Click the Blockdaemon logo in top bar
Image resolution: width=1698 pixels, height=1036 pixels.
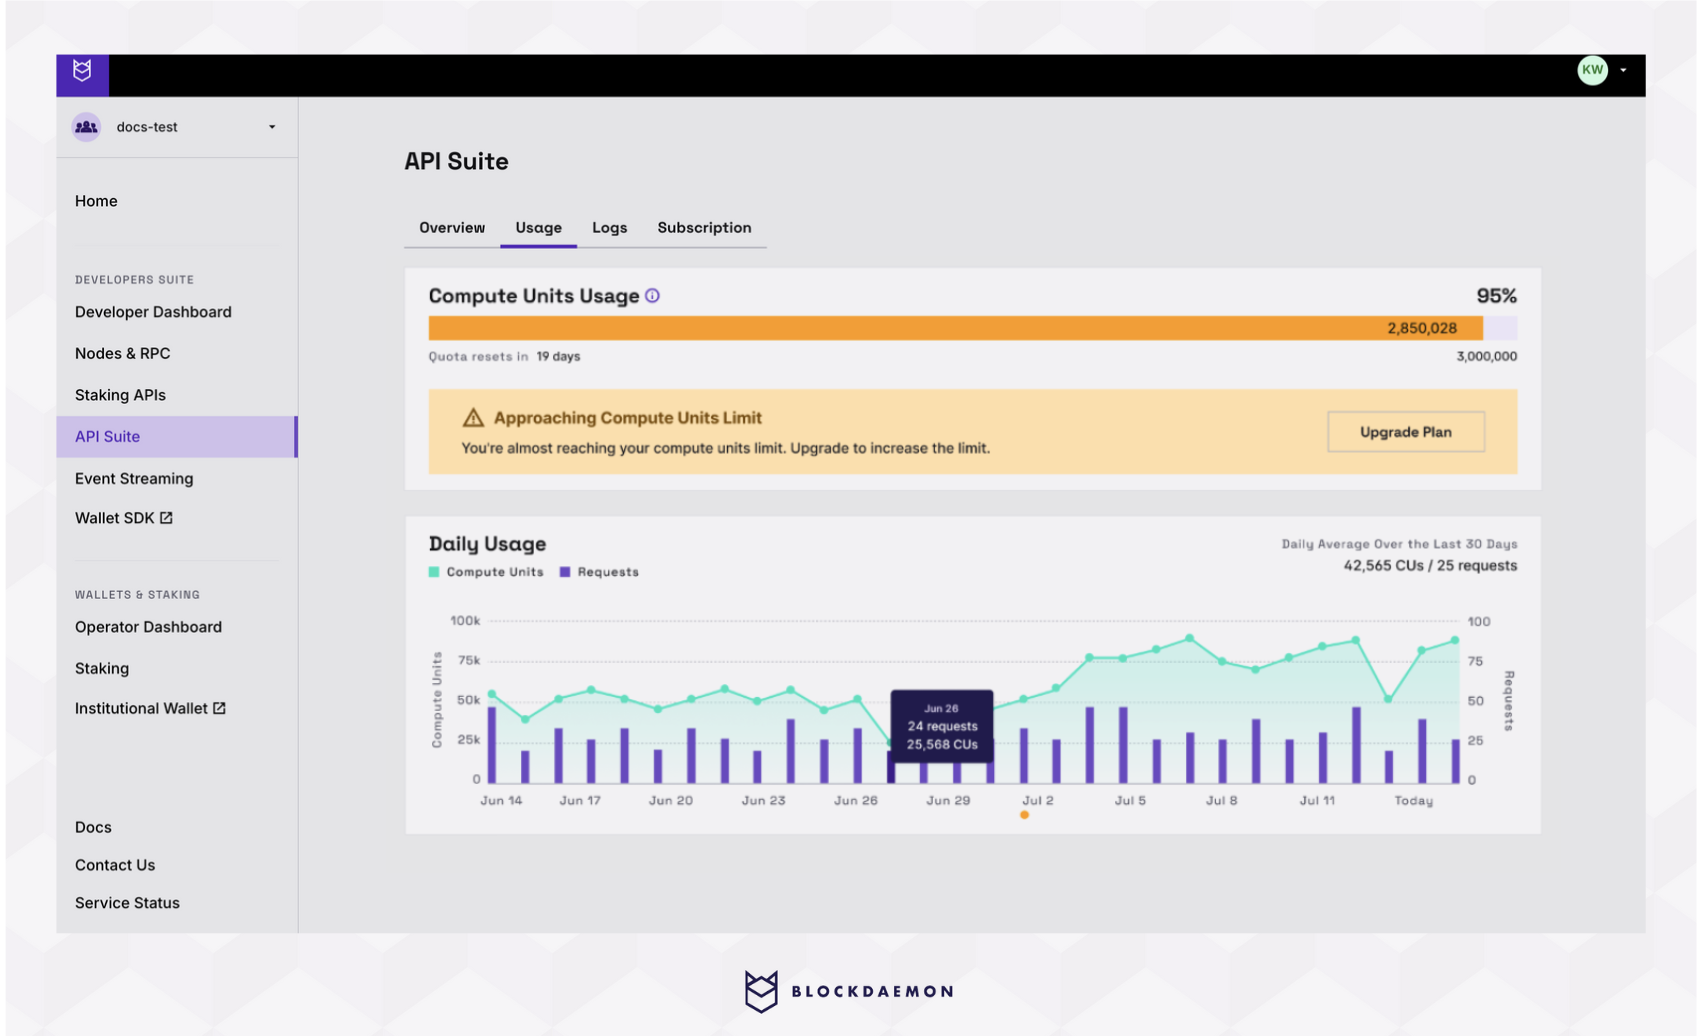(82, 72)
